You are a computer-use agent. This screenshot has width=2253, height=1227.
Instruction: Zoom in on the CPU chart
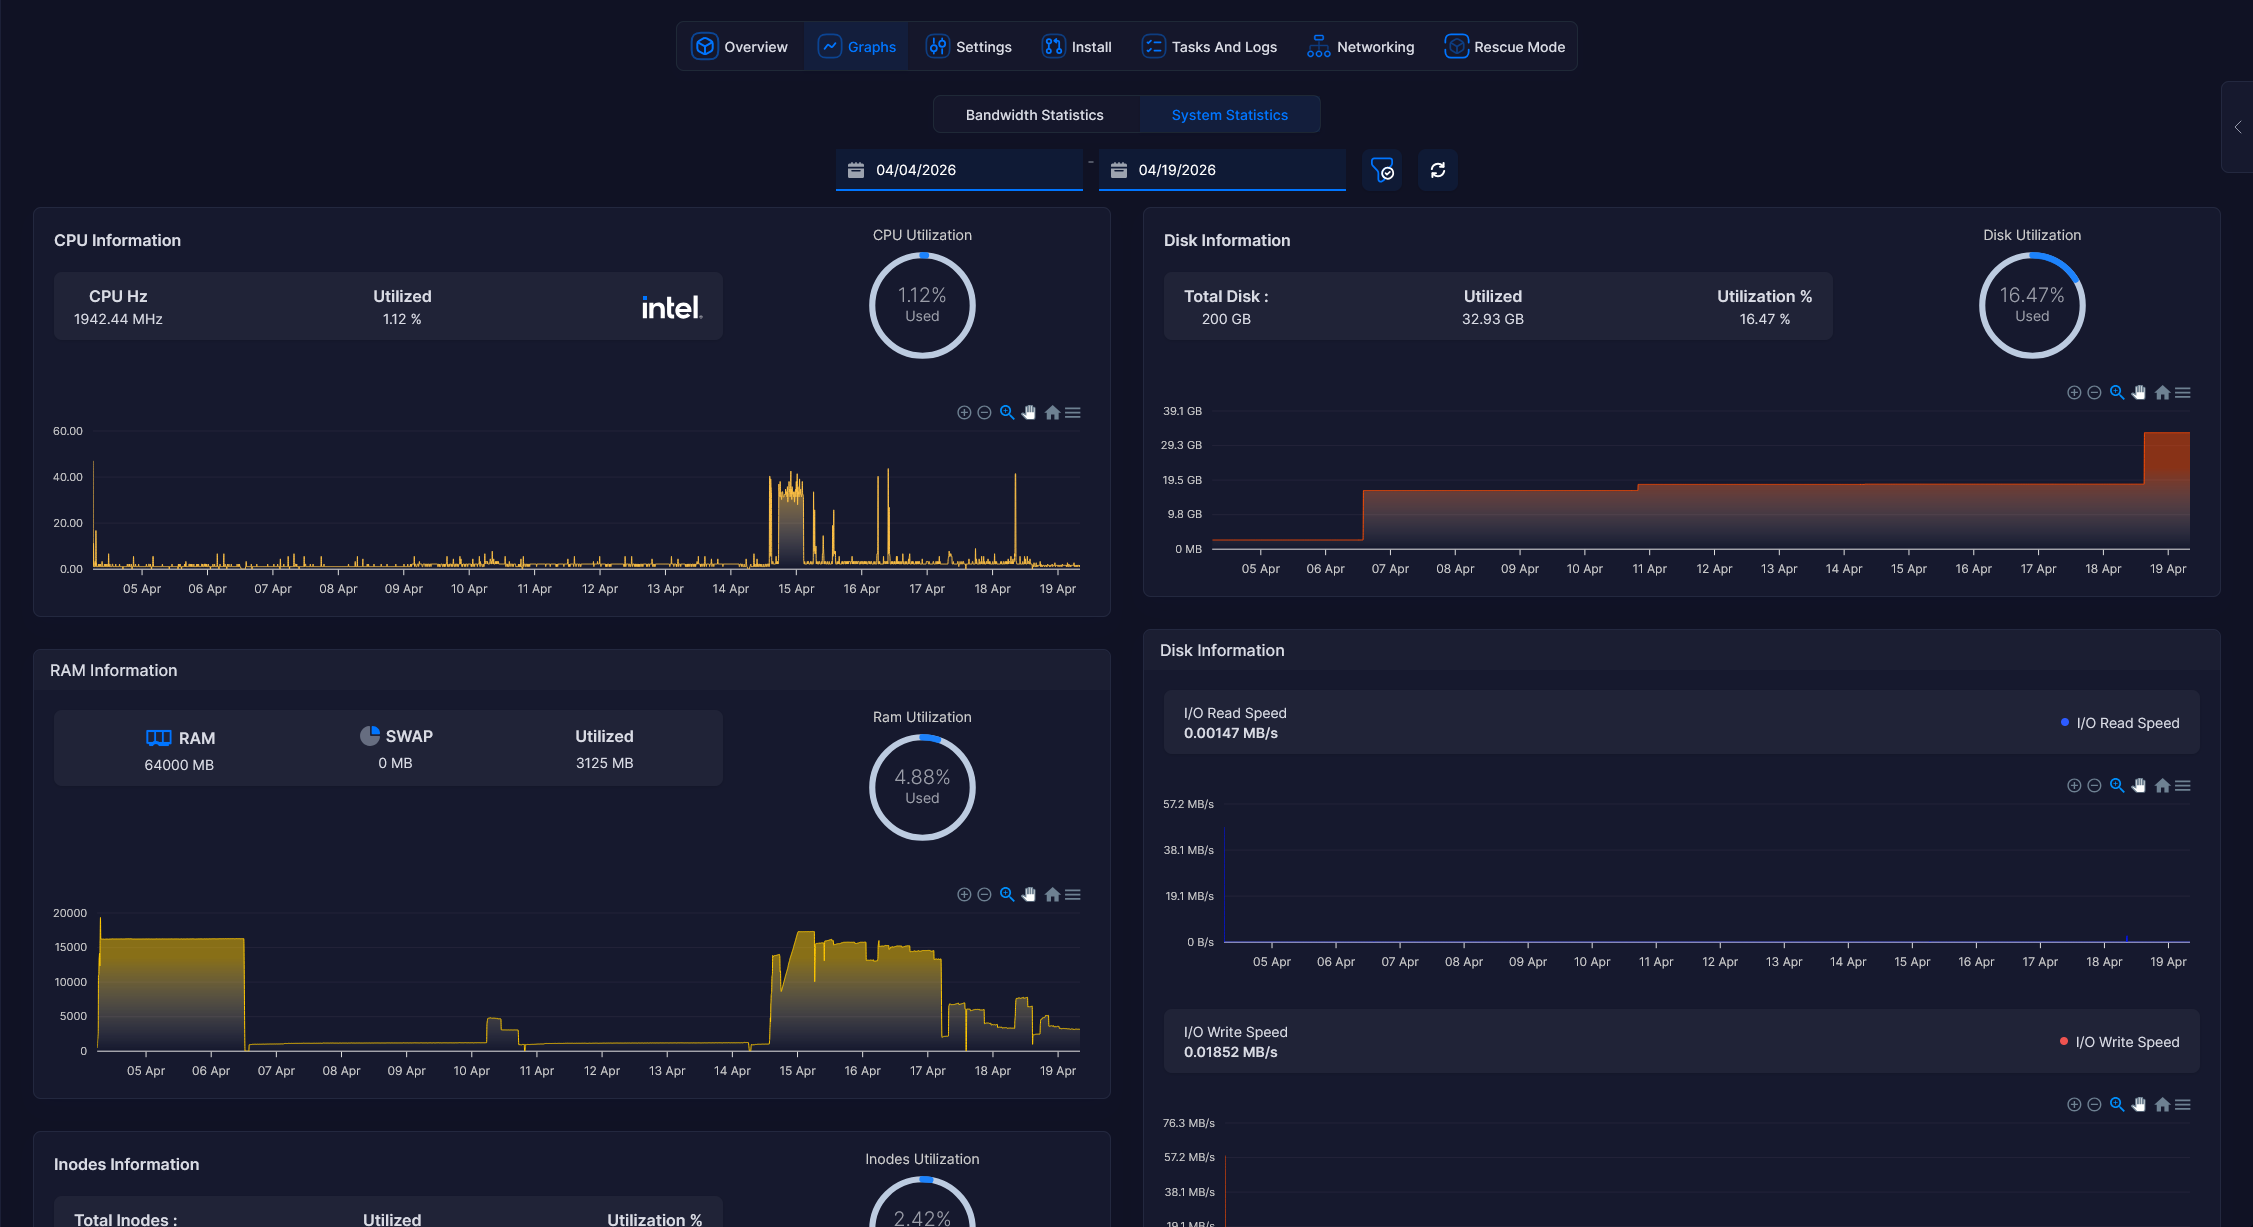coord(964,413)
